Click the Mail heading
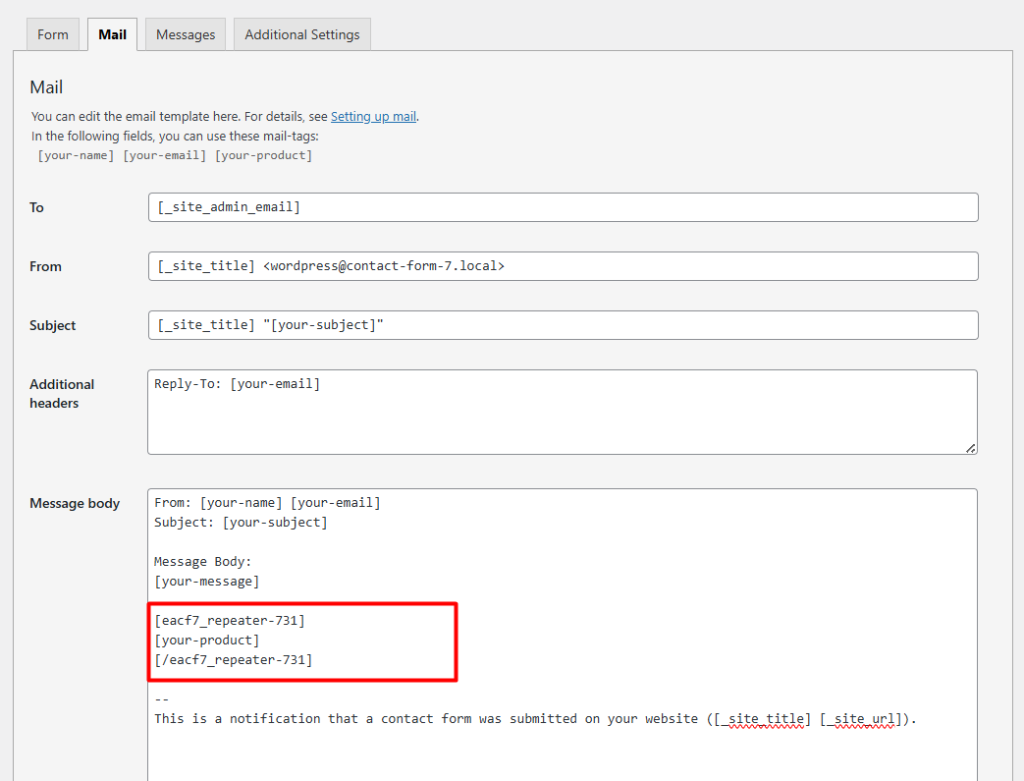Viewport: 1024px width, 781px height. click(46, 88)
